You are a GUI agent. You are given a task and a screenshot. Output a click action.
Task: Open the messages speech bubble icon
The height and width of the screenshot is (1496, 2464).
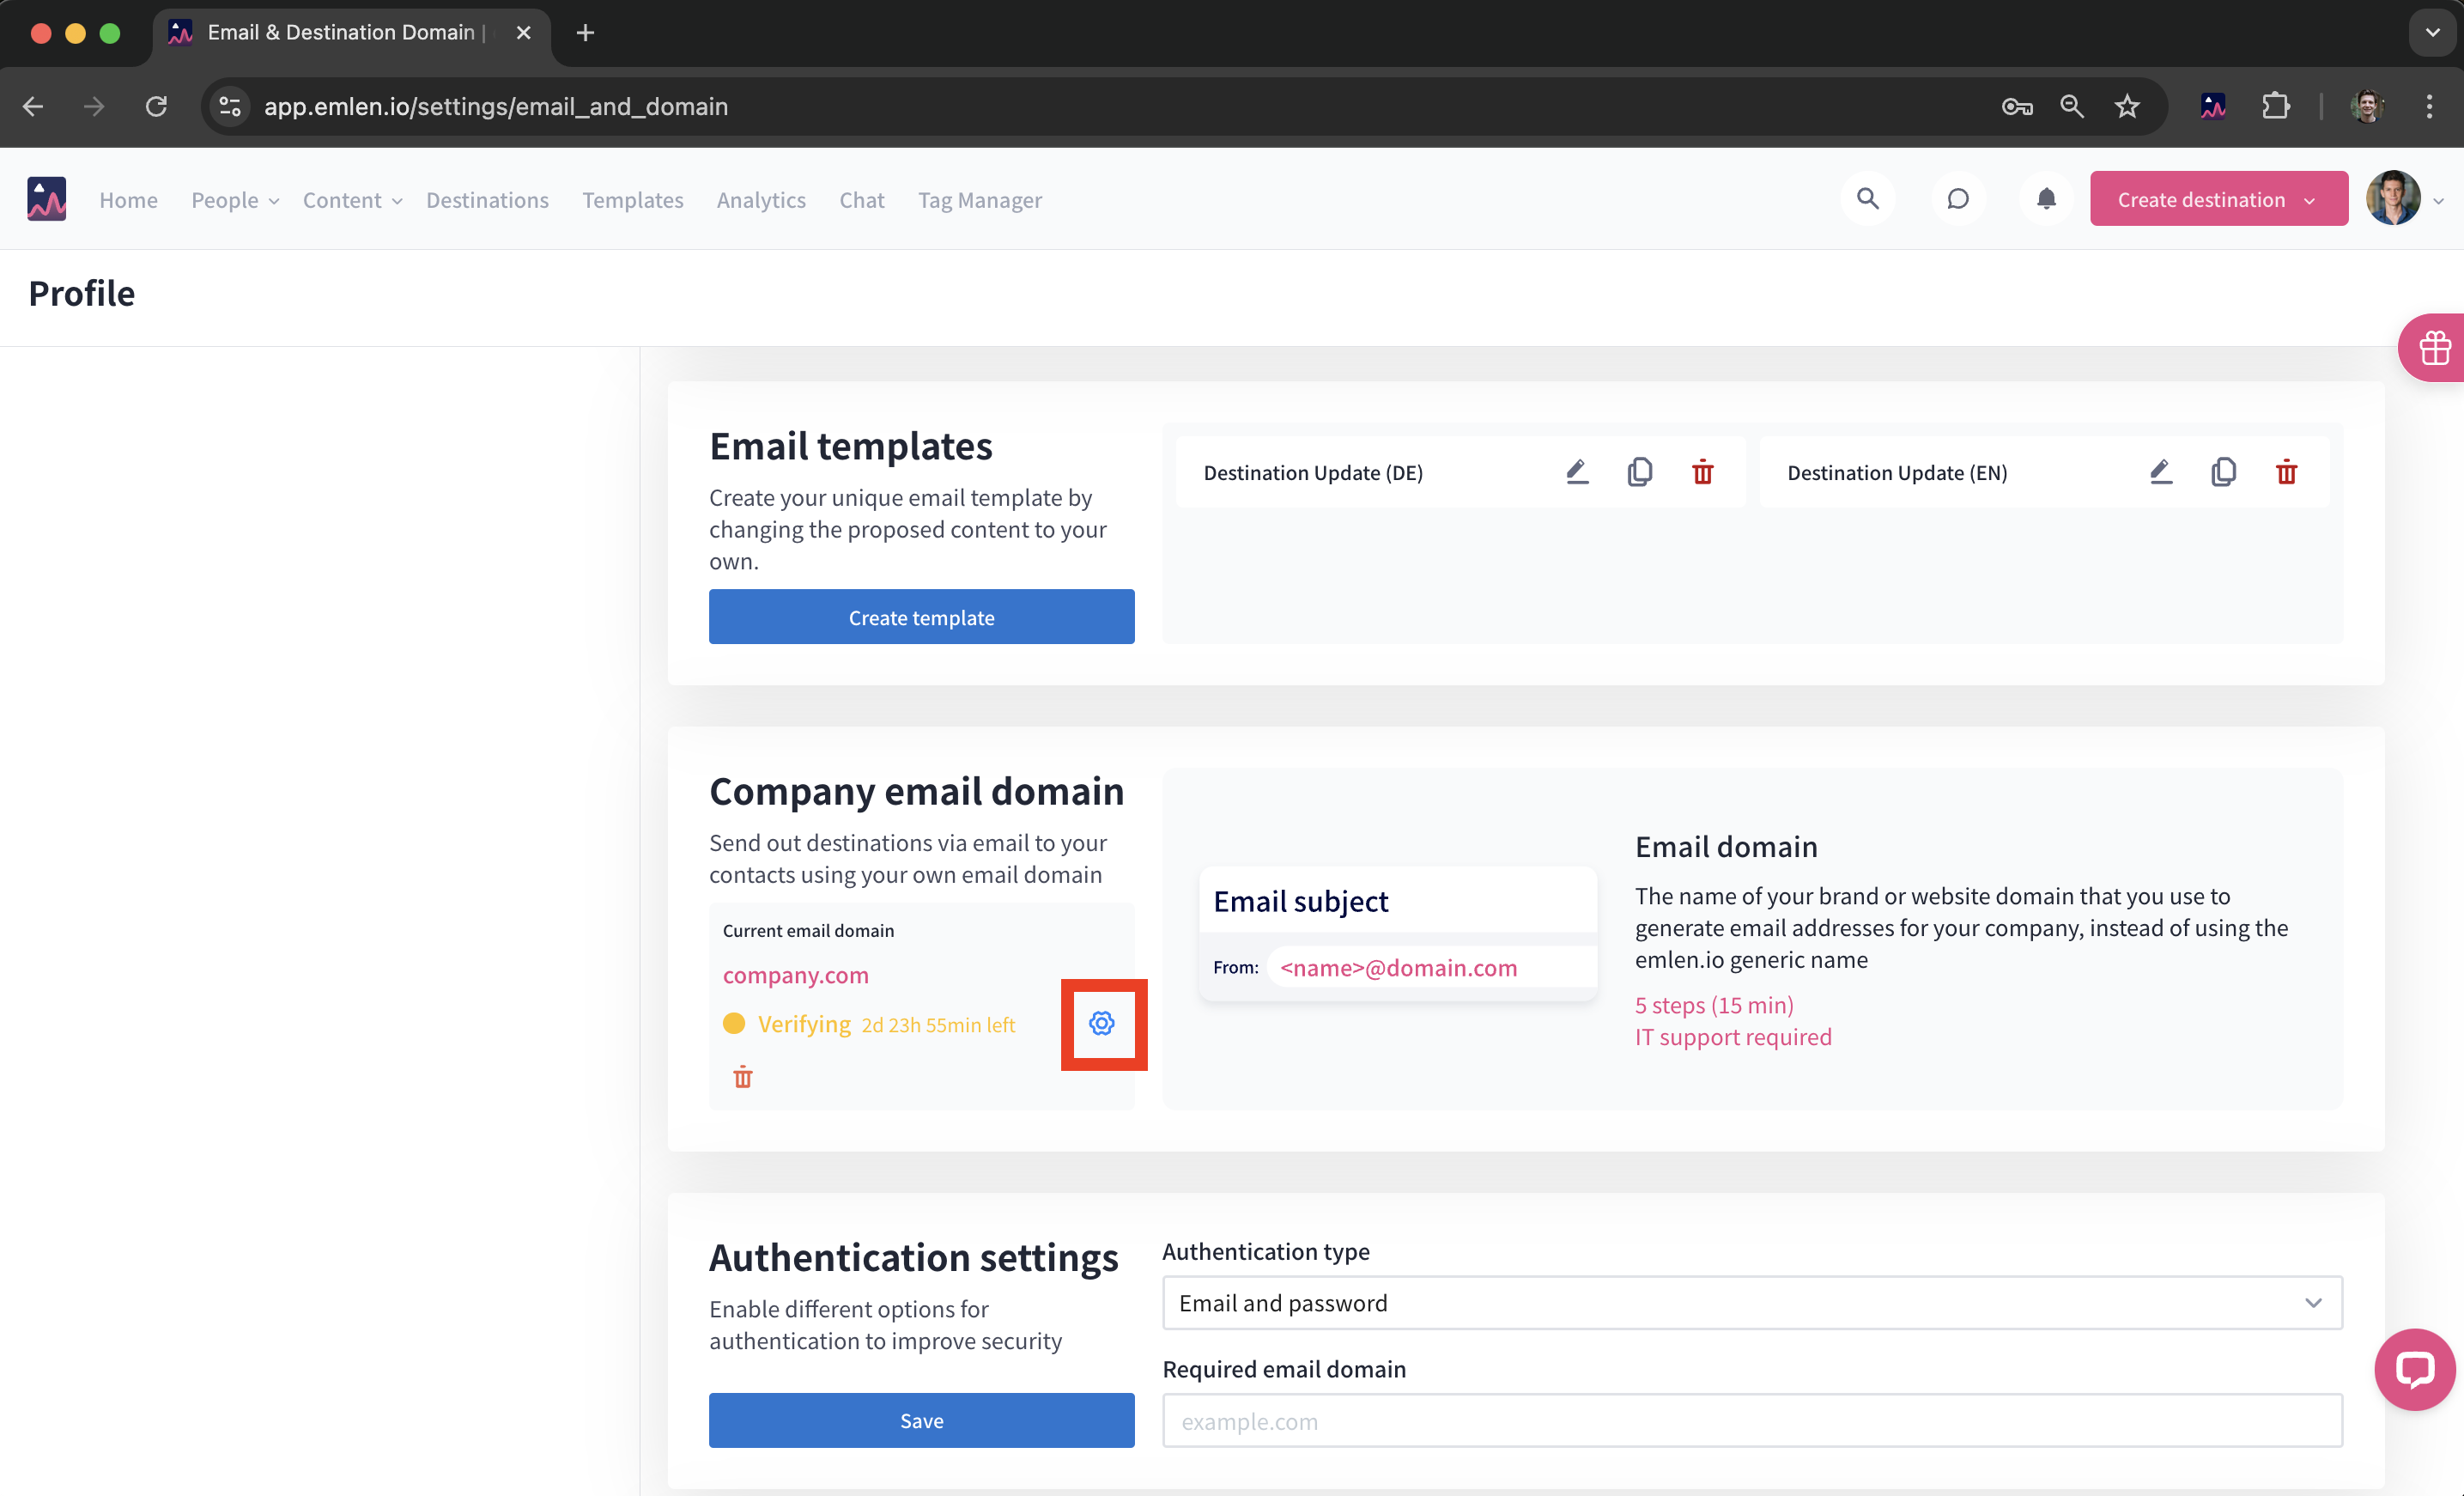[1957, 199]
